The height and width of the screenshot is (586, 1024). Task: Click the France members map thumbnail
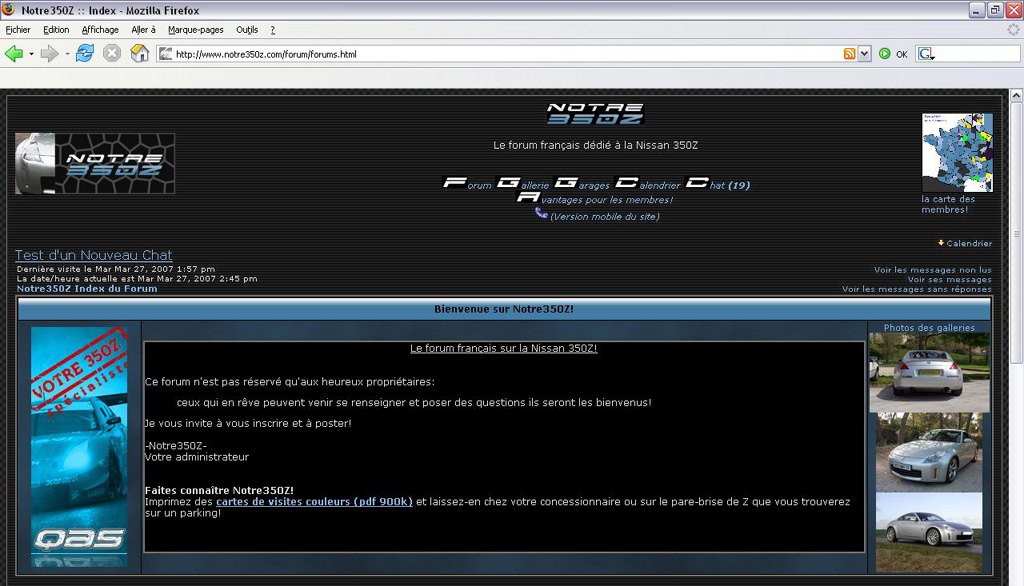coord(957,153)
